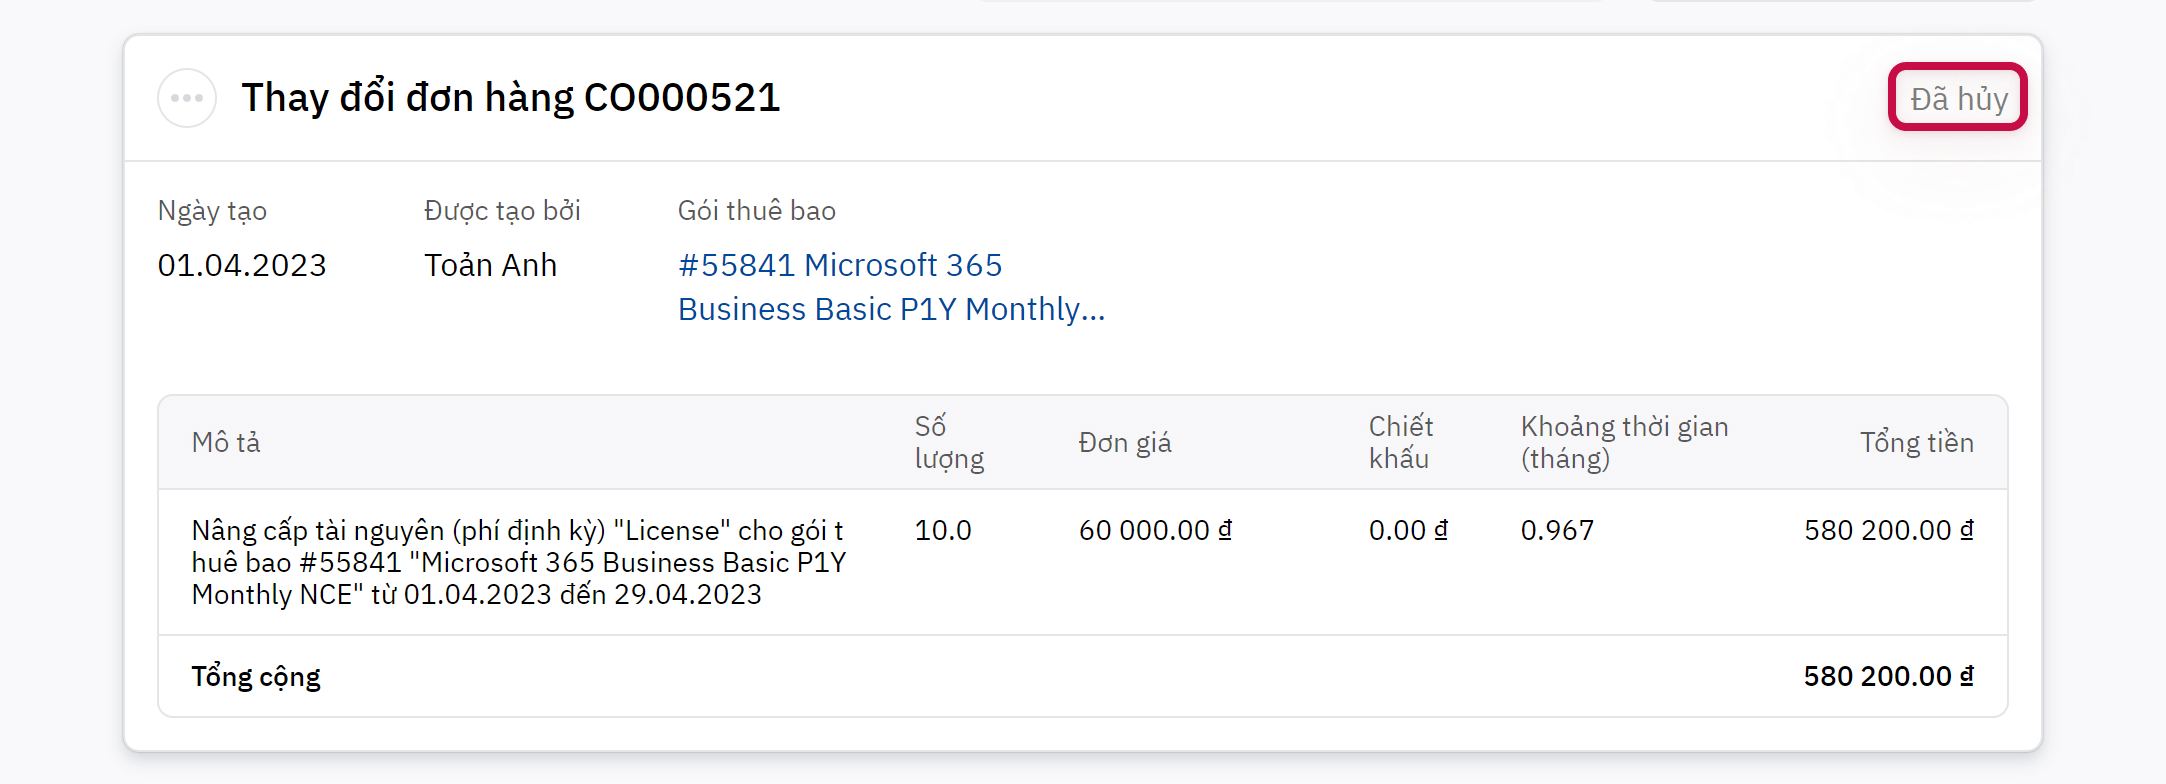Click the "Tổng tiền" column header

coord(1916,442)
